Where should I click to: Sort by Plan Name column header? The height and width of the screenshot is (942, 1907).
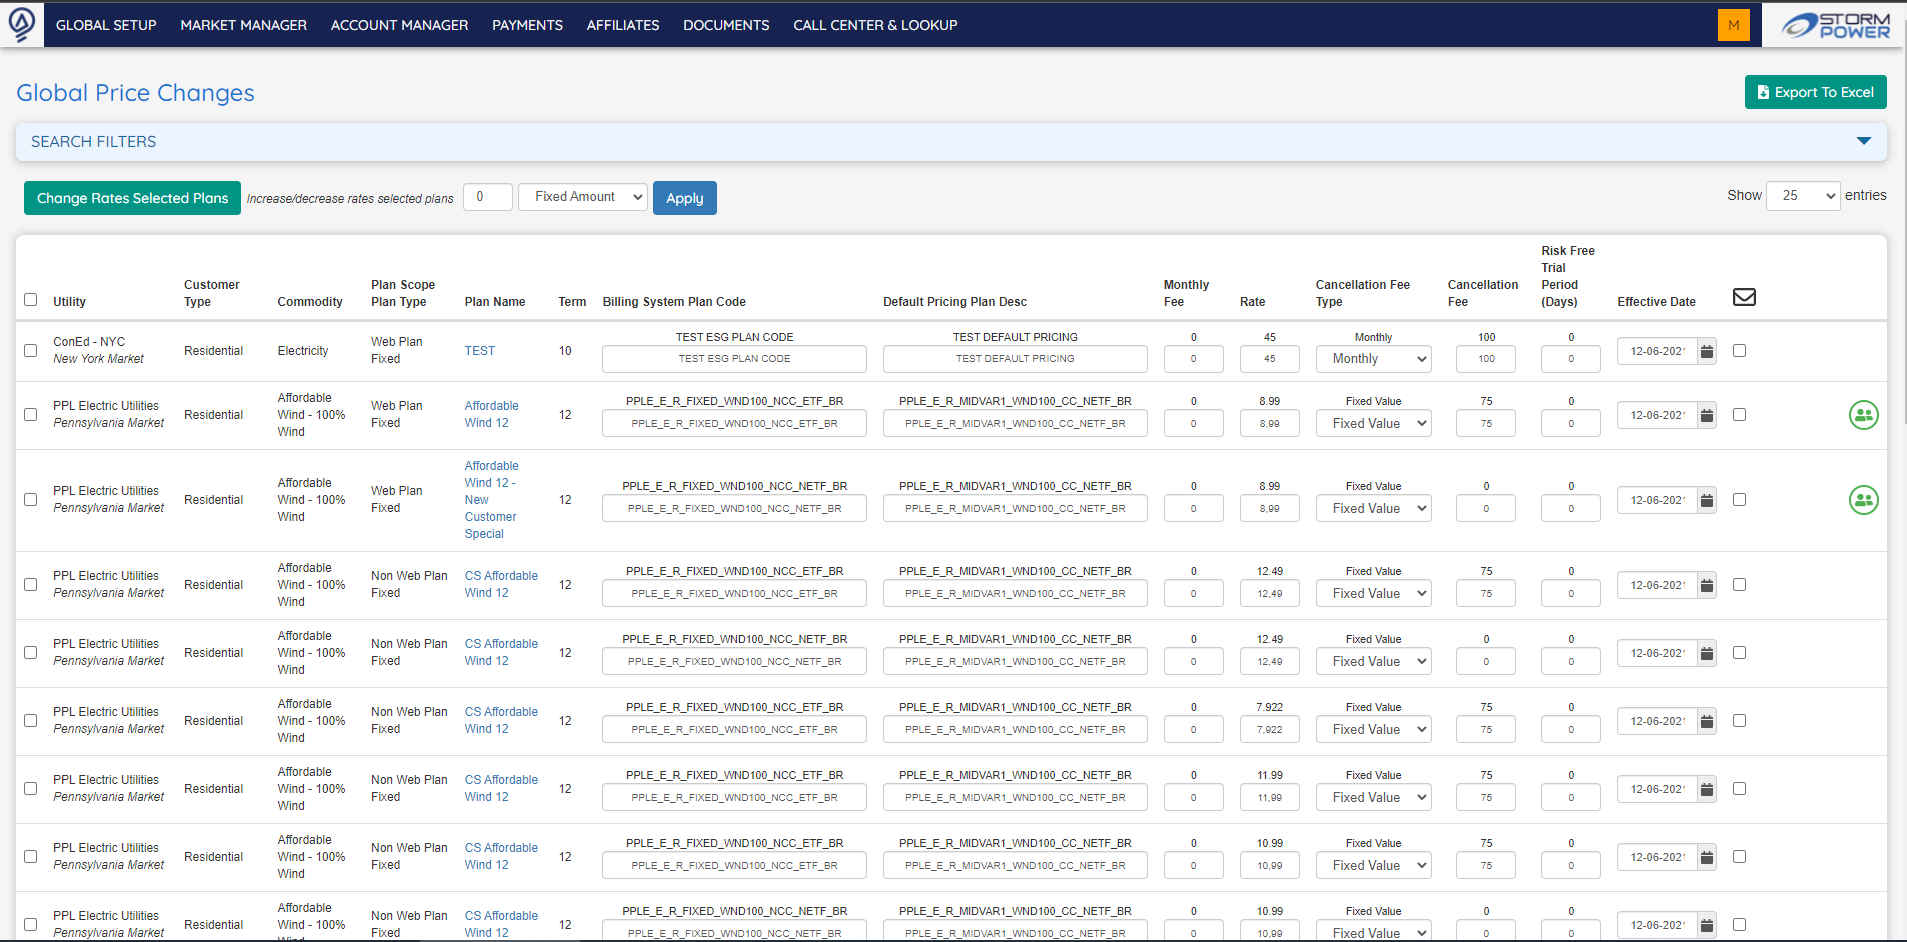tap(495, 302)
